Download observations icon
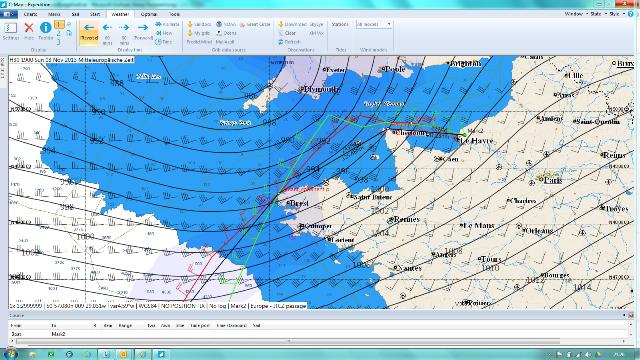This screenshot has width=640, height=360. (x=292, y=24)
